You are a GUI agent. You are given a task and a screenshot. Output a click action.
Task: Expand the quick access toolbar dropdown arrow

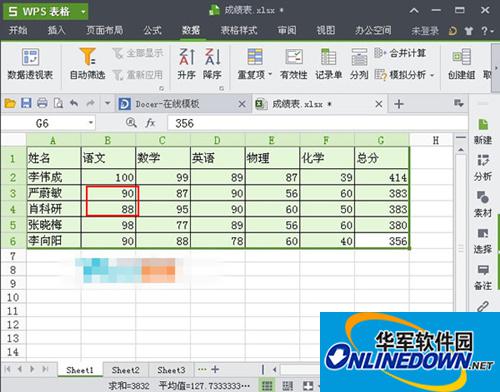point(107,103)
